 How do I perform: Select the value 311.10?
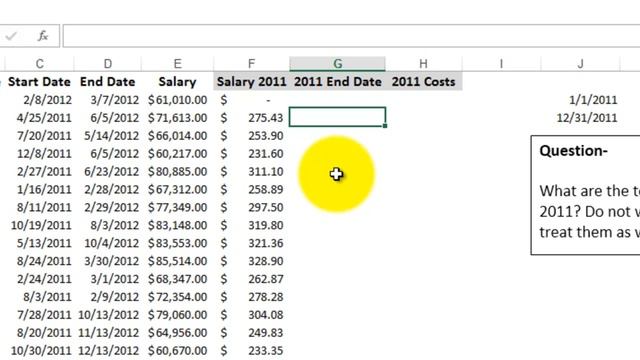tap(251, 171)
